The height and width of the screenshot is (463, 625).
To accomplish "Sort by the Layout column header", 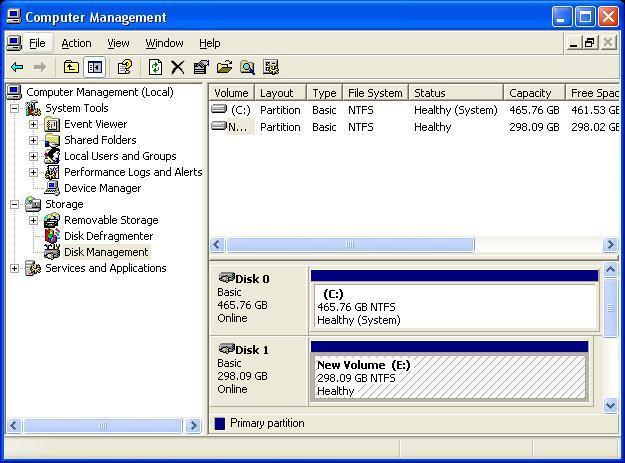I will (281, 93).
